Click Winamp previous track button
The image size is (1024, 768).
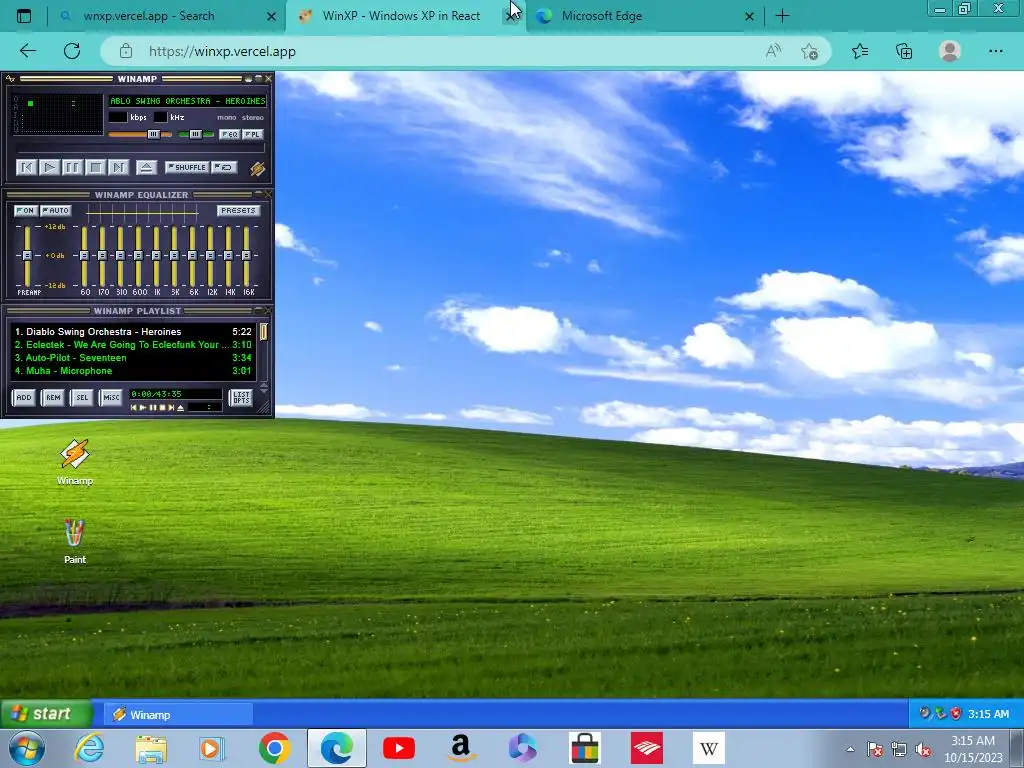[26, 168]
